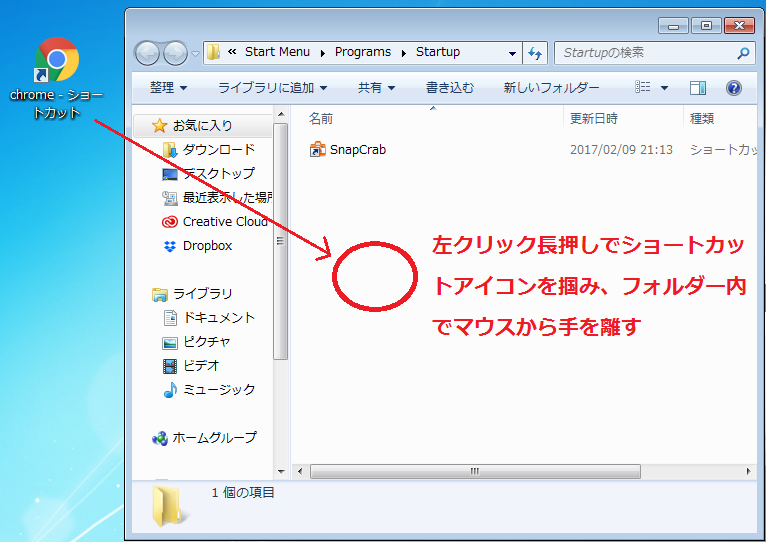
Task: Open the 整理 menu
Action: click(168, 88)
